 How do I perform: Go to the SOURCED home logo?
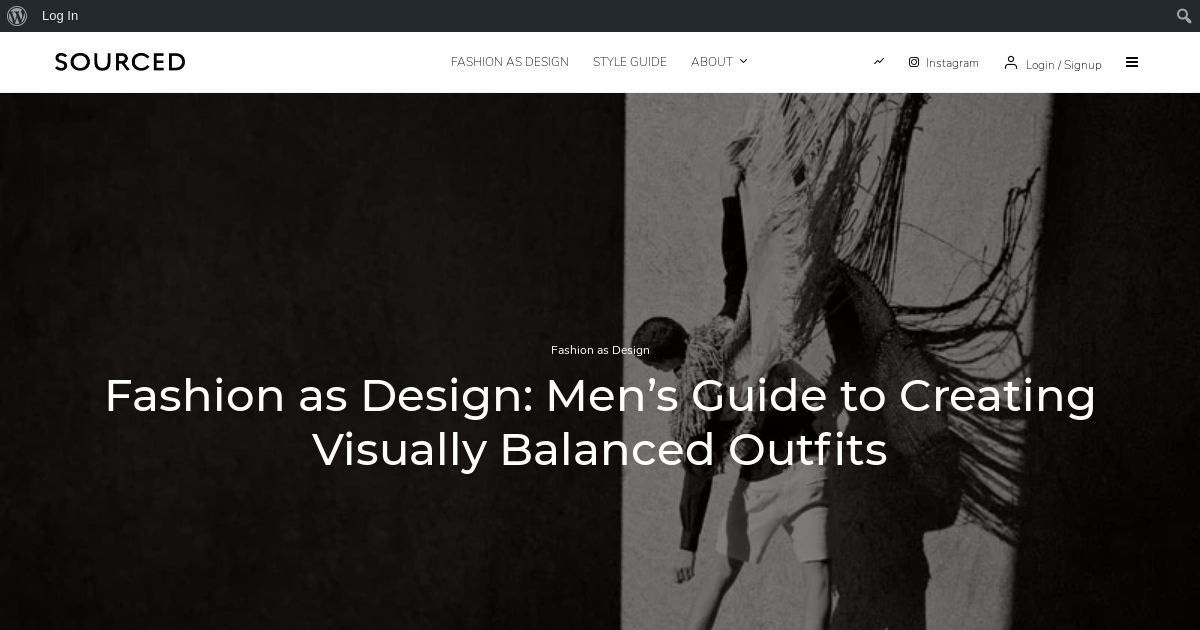tap(120, 62)
